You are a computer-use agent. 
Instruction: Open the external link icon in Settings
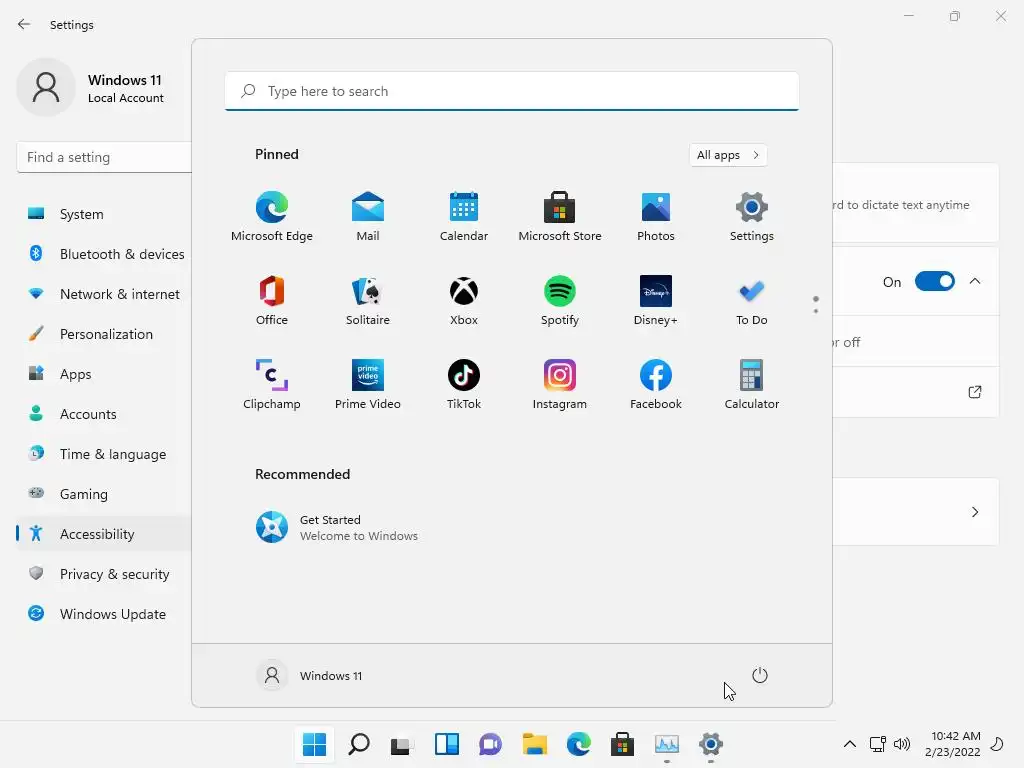[975, 392]
